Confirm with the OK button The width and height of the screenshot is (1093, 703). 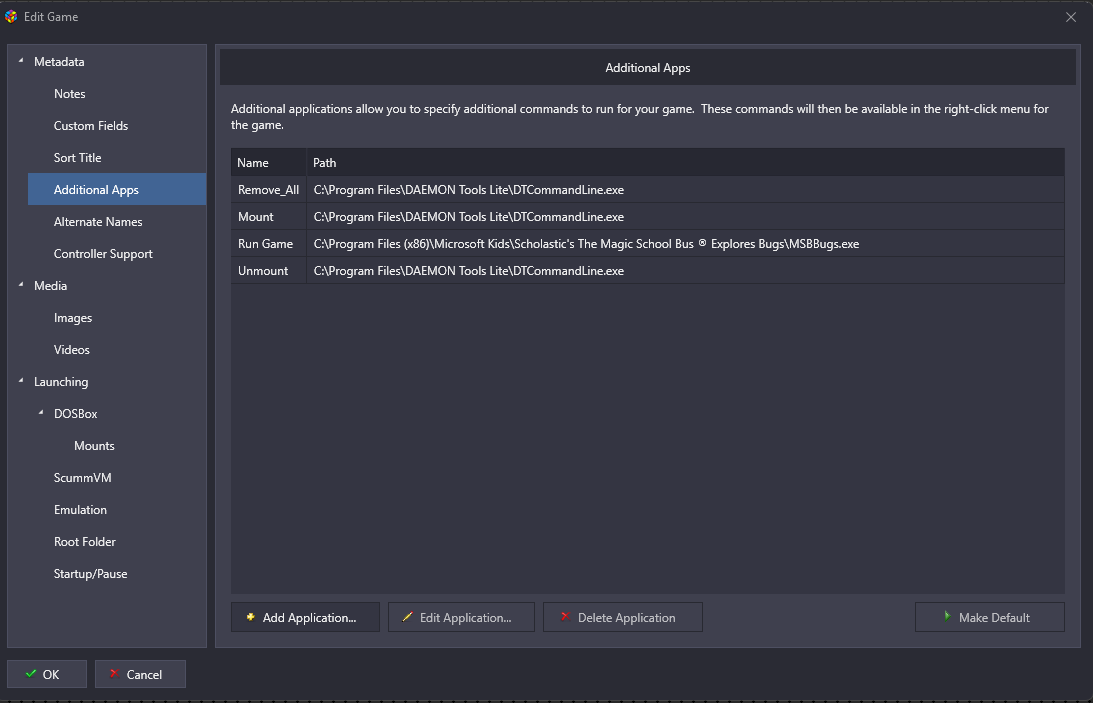point(47,674)
